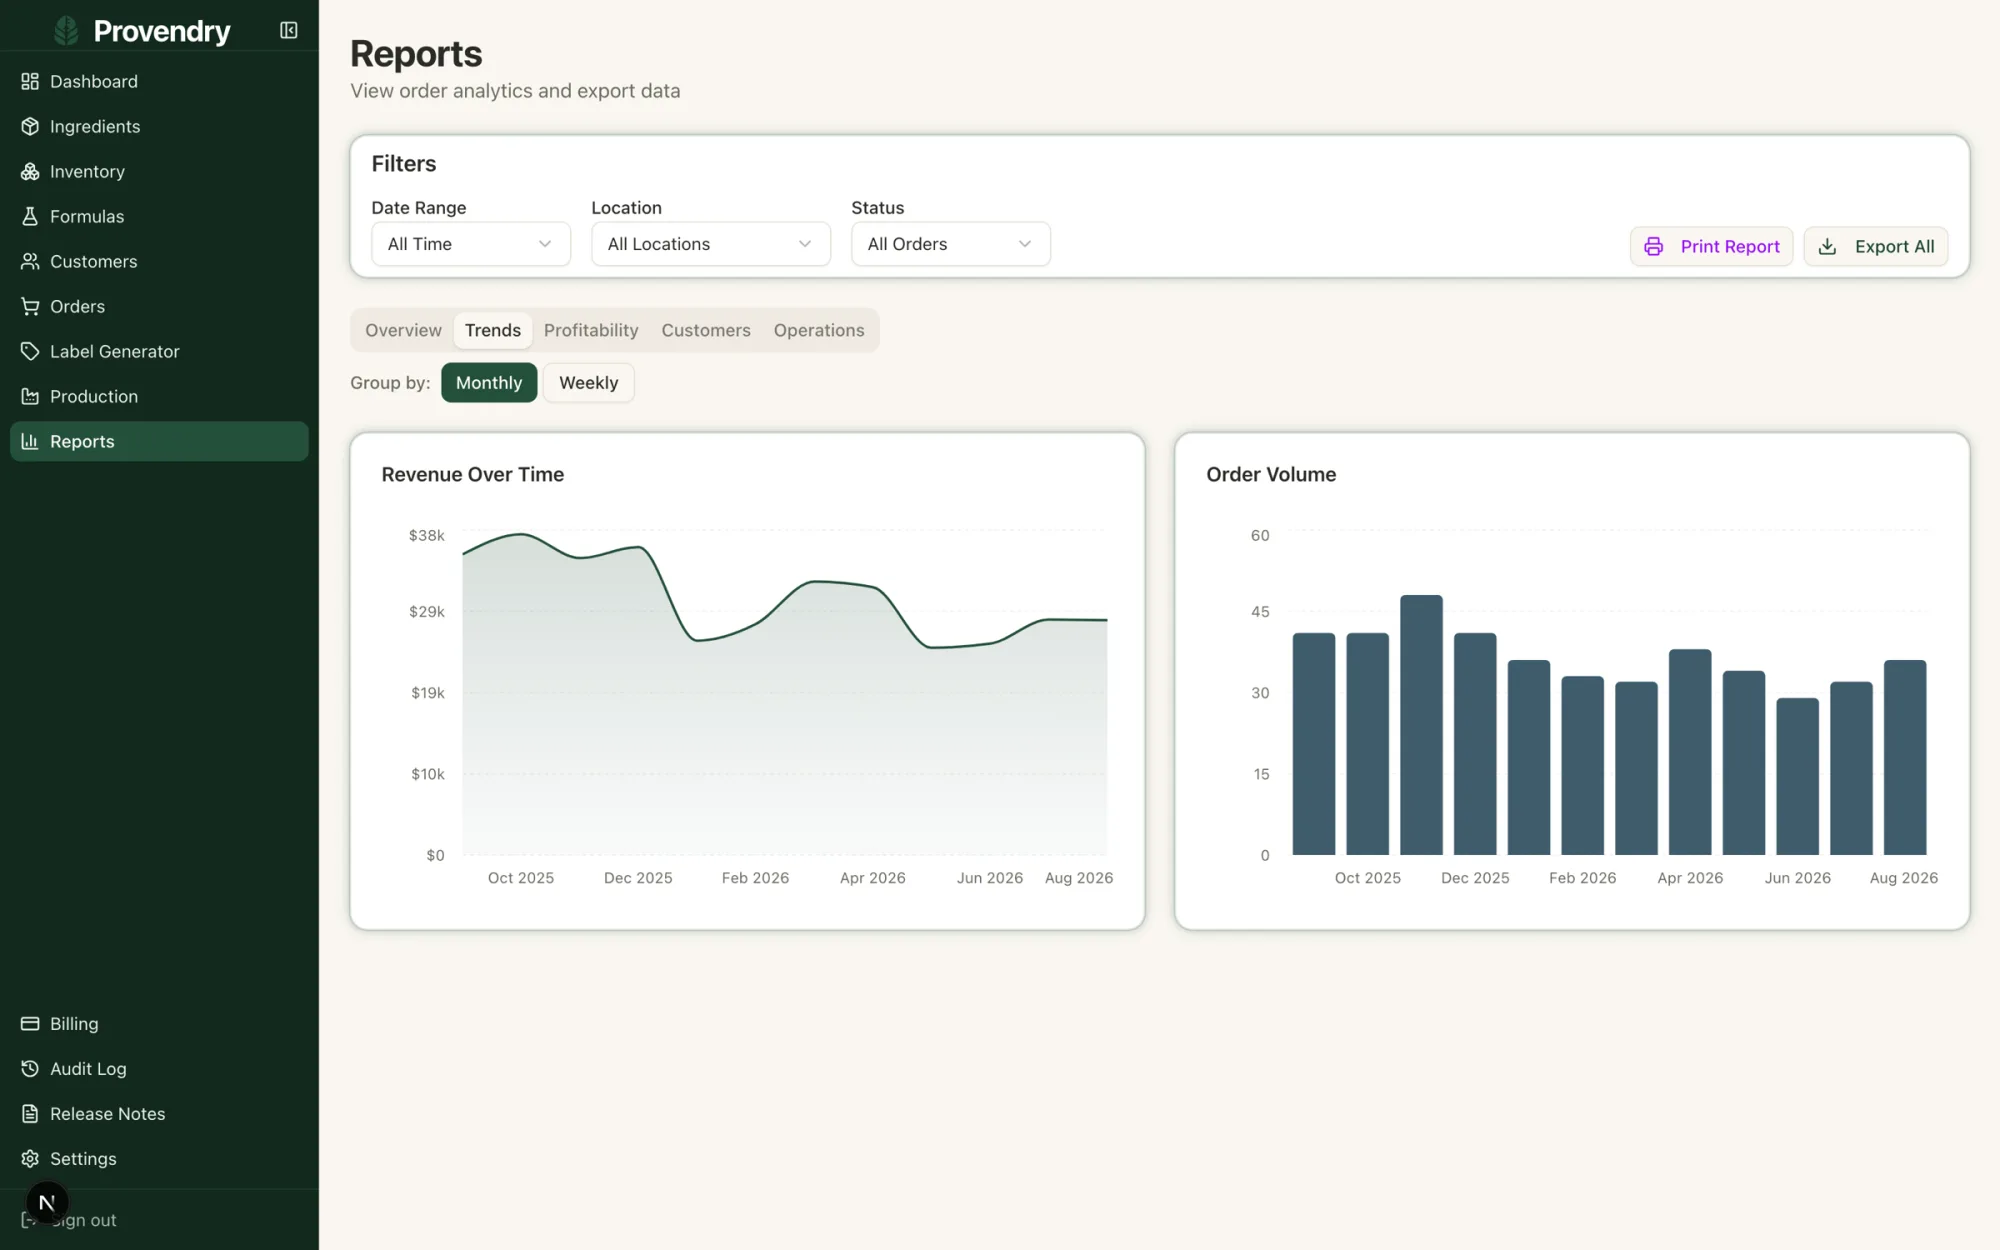Open the Dashboard page

pos(159,81)
